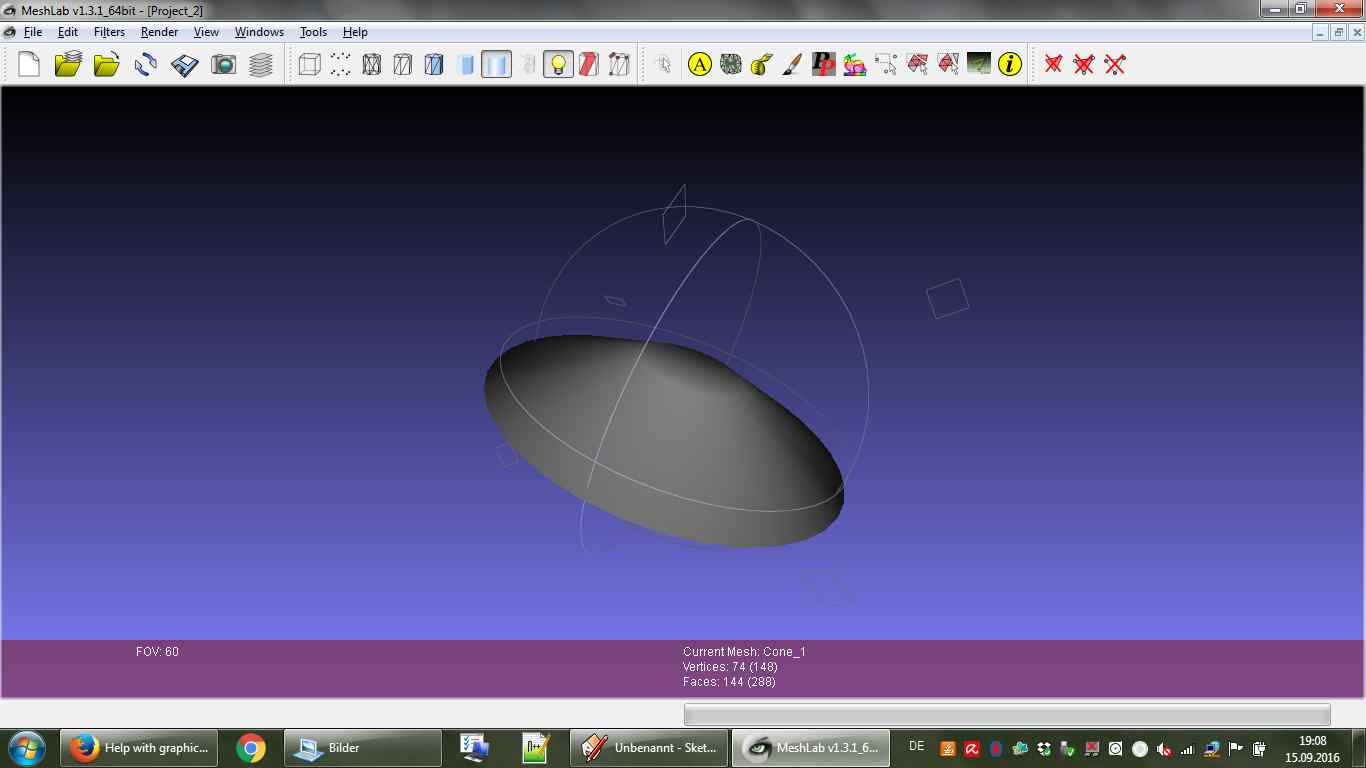Open the PP pick points tool
Viewport: 1366px width, 768px height.
(824, 65)
